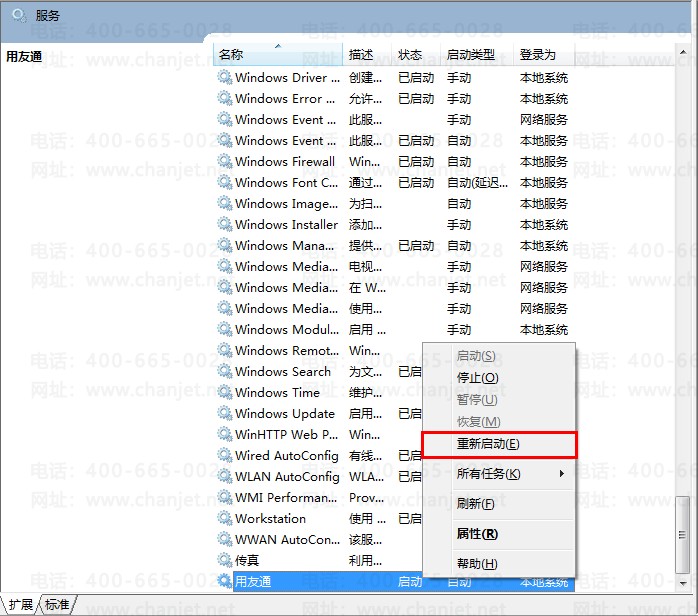Click the gear icon beside Windows Driver service
The image size is (698, 616).
point(225,77)
